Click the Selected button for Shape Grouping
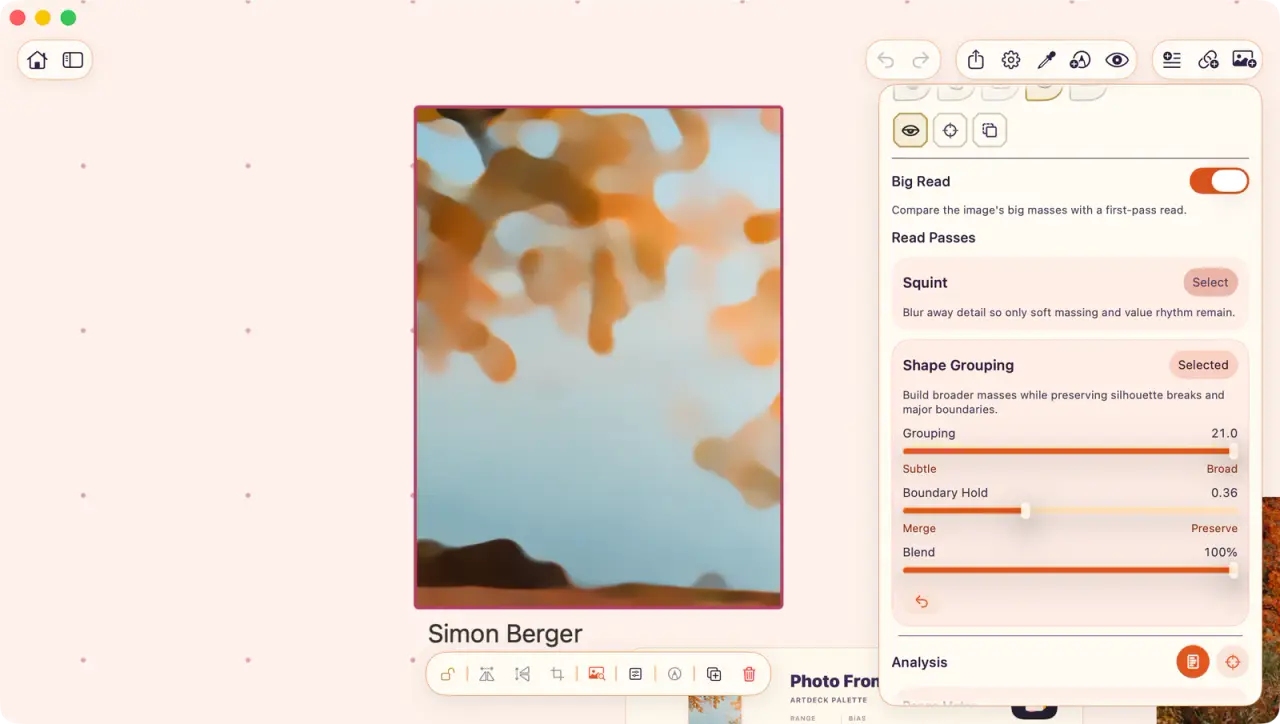 coord(1203,365)
